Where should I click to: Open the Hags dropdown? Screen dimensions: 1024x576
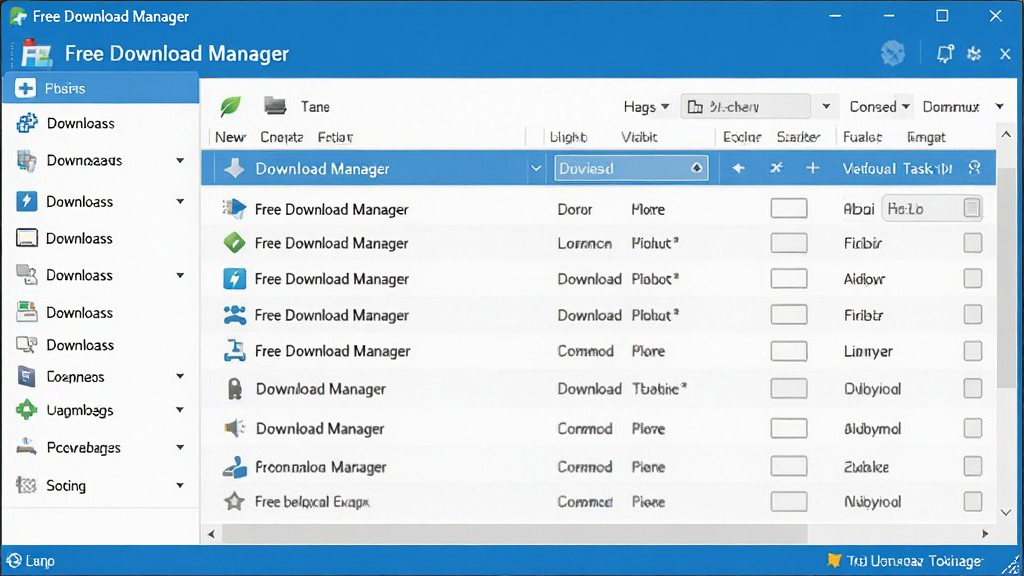[x=646, y=106]
